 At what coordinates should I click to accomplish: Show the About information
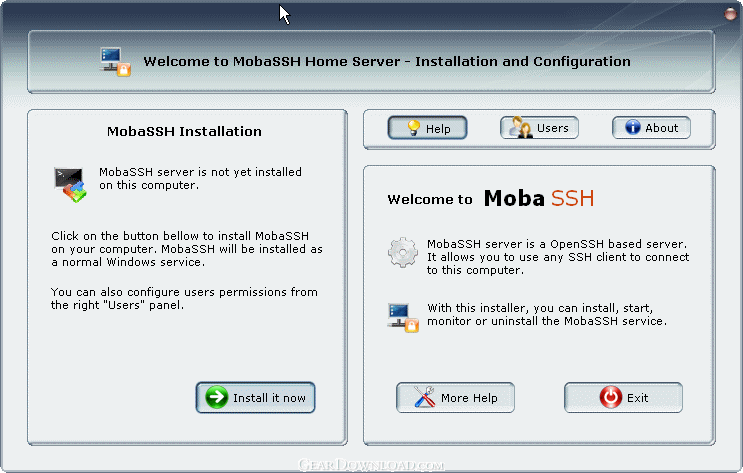click(x=652, y=128)
